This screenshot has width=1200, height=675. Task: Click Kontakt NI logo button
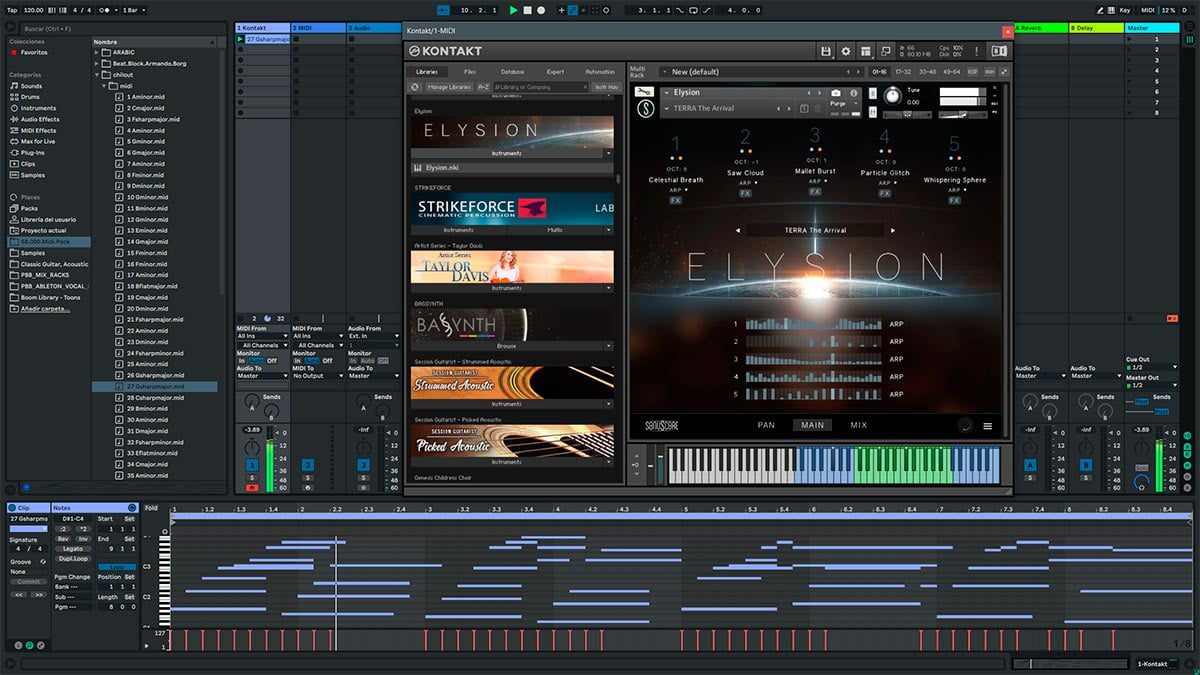[x=999, y=51]
